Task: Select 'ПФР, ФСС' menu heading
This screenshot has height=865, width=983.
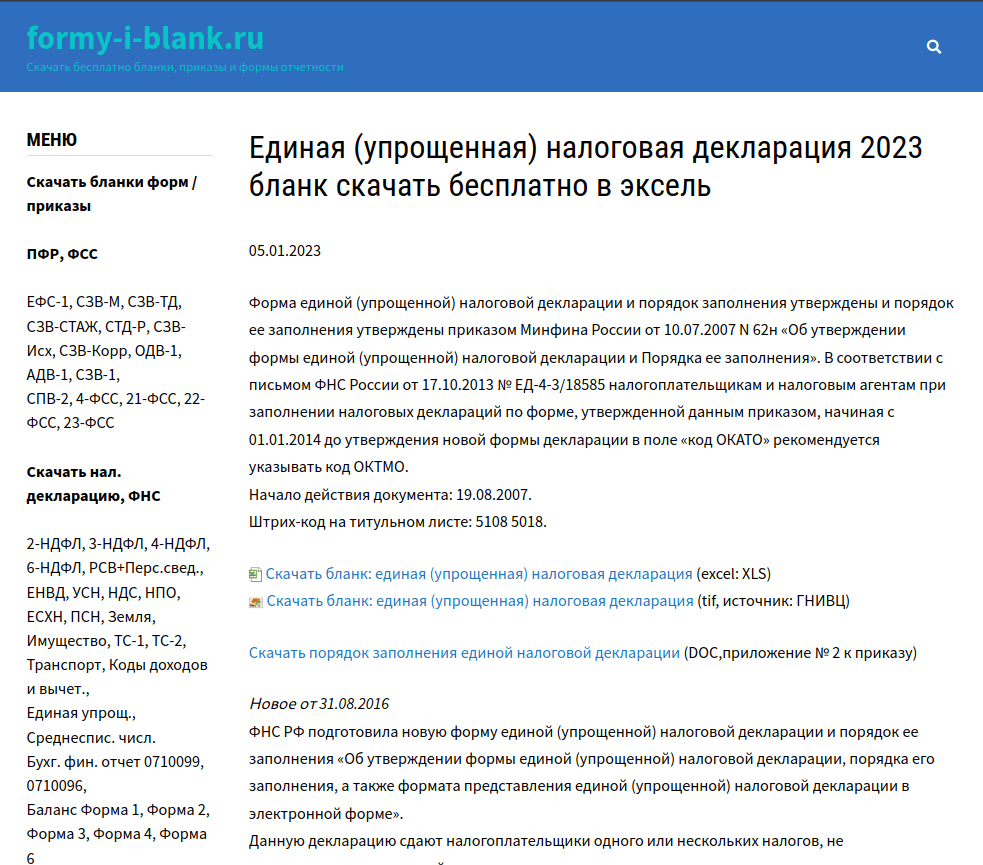Action: [62, 254]
